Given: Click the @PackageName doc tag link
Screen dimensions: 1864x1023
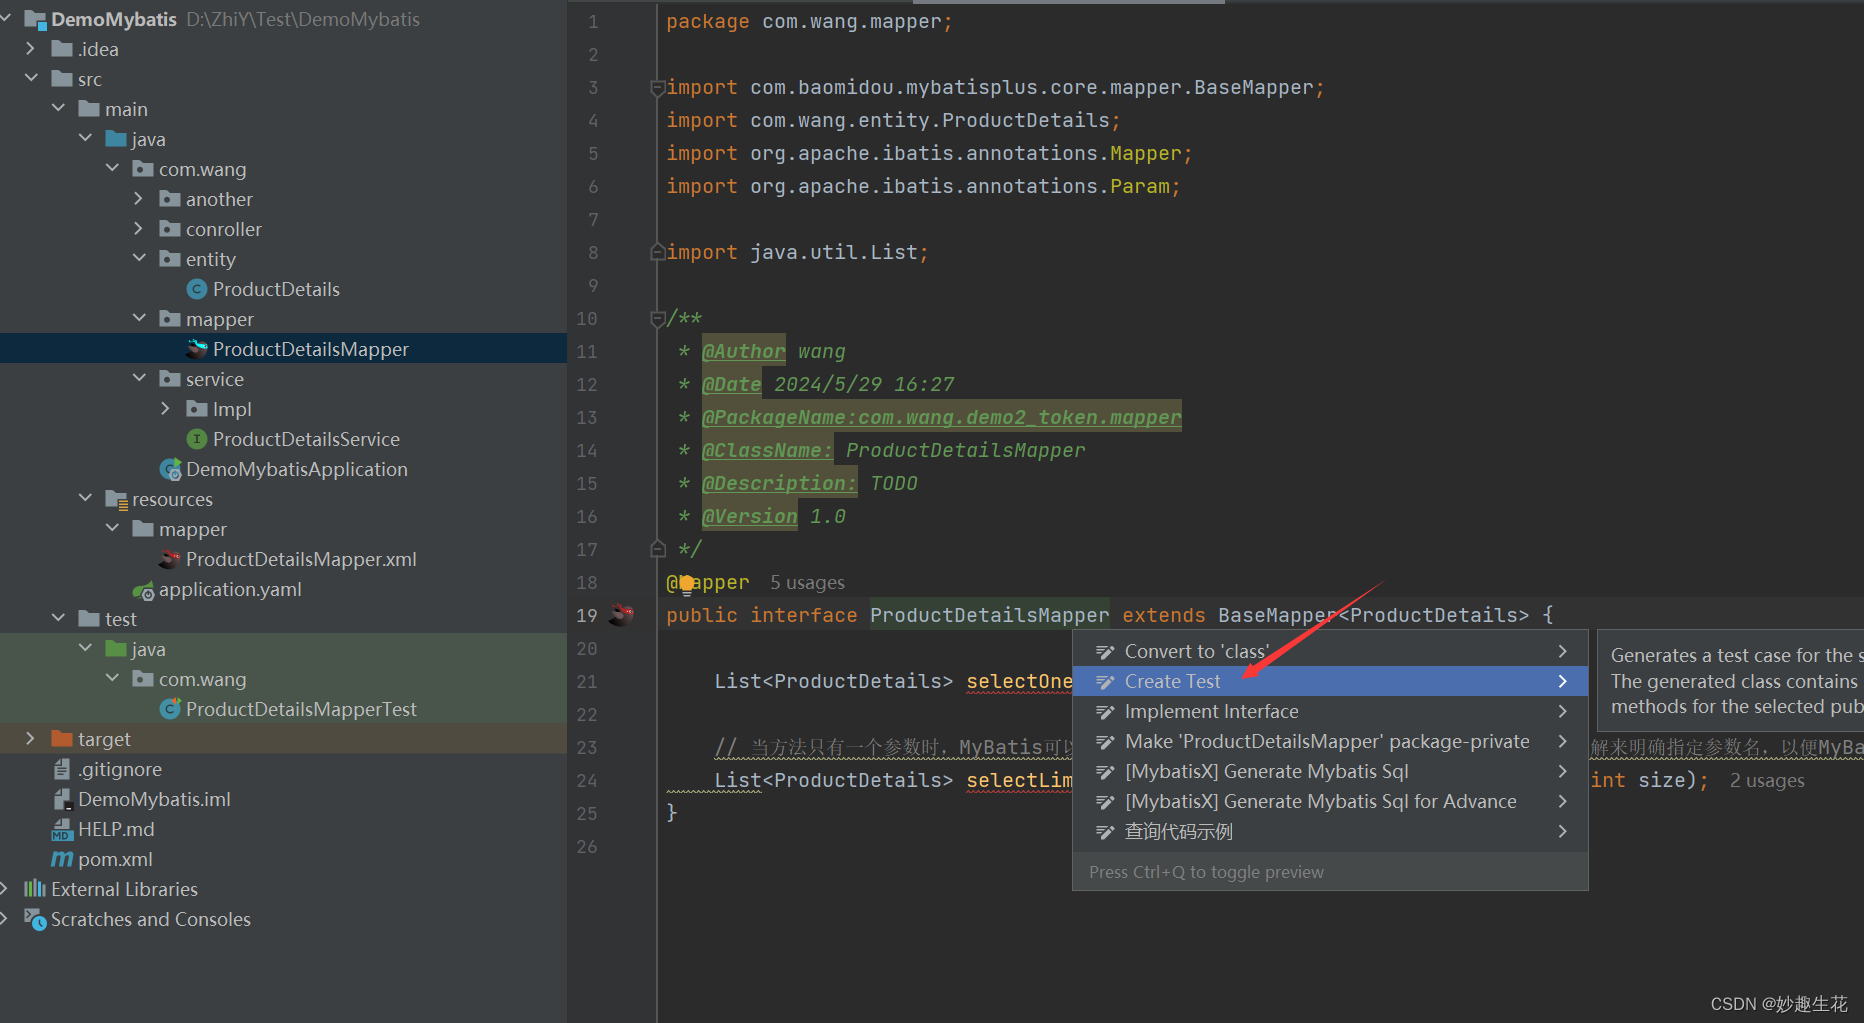Looking at the screenshot, I should [x=941, y=417].
